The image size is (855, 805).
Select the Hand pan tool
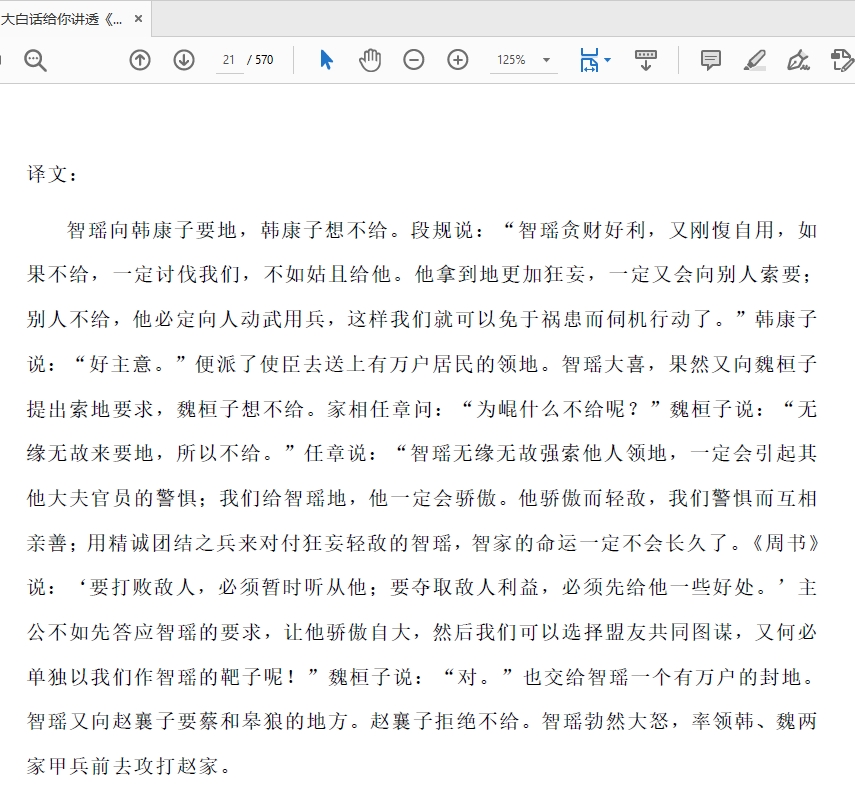(x=370, y=60)
